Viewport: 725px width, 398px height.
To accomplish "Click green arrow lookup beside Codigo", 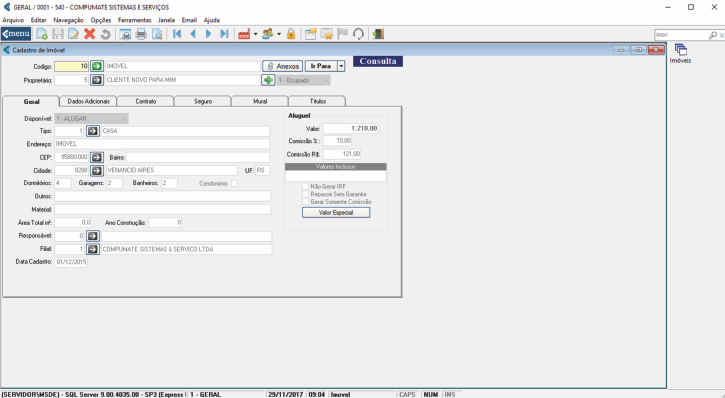I will tap(96, 67).
